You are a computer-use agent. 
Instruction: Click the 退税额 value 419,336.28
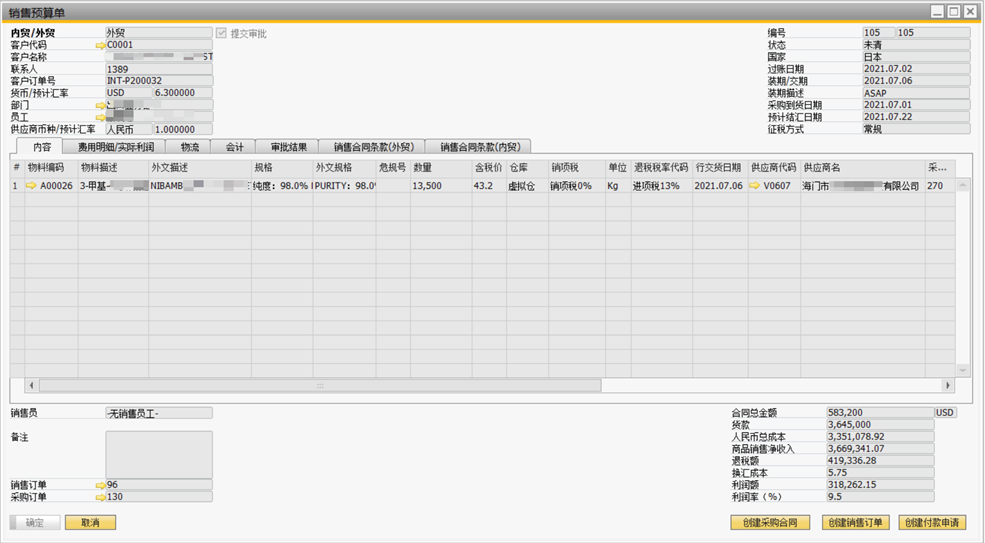pyautogui.click(x=880, y=461)
